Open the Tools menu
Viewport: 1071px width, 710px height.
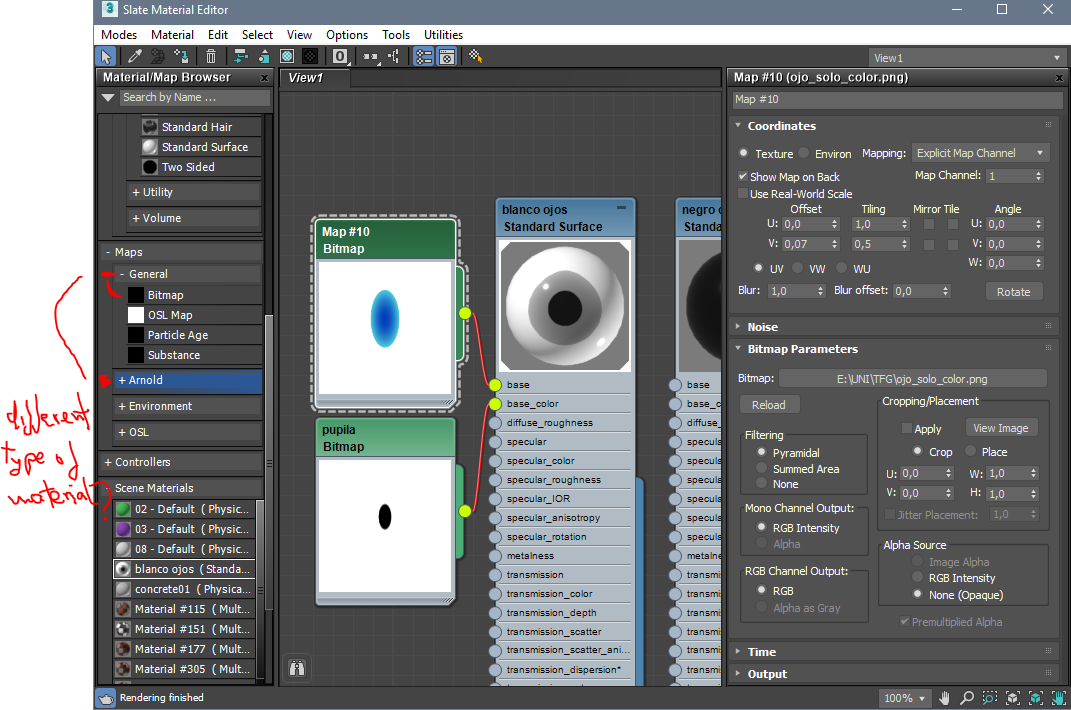coord(396,35)
